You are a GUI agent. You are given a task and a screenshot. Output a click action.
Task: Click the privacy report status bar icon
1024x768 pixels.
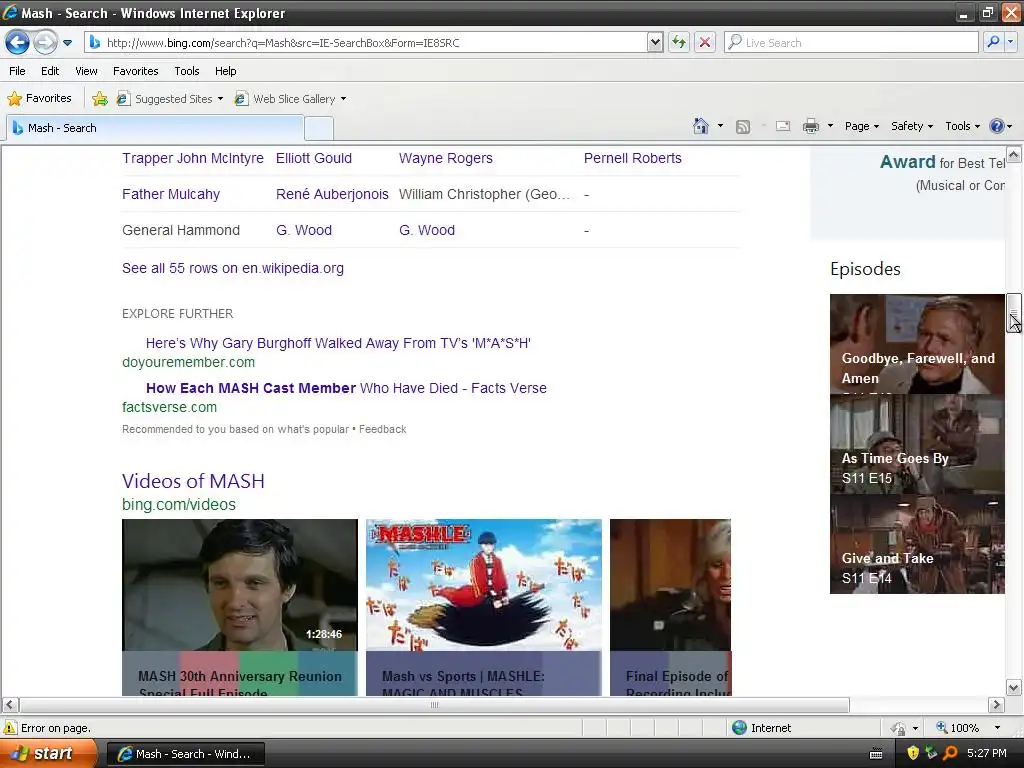coord(899,728)
